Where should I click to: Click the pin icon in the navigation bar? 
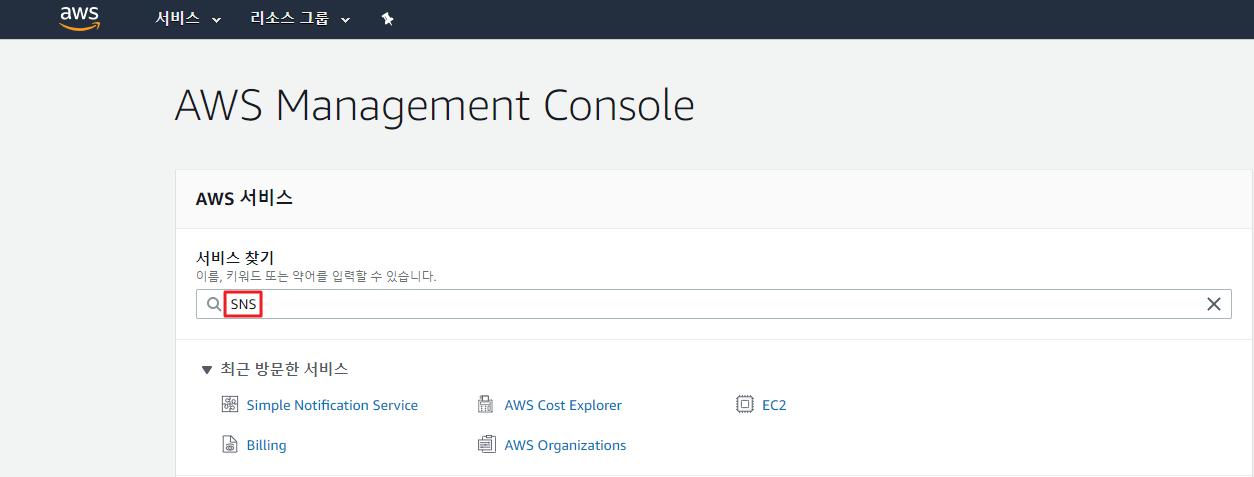tap(388, 19)
